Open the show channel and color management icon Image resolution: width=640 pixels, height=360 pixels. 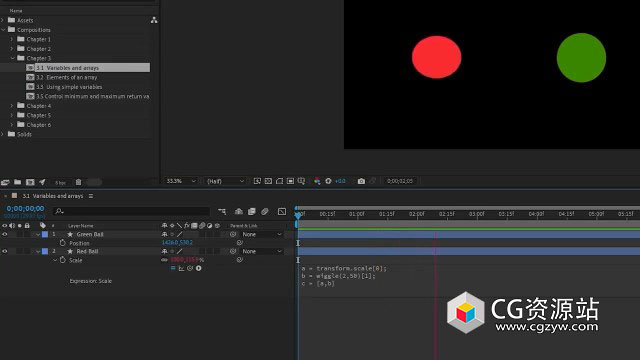tap(317, 181)
